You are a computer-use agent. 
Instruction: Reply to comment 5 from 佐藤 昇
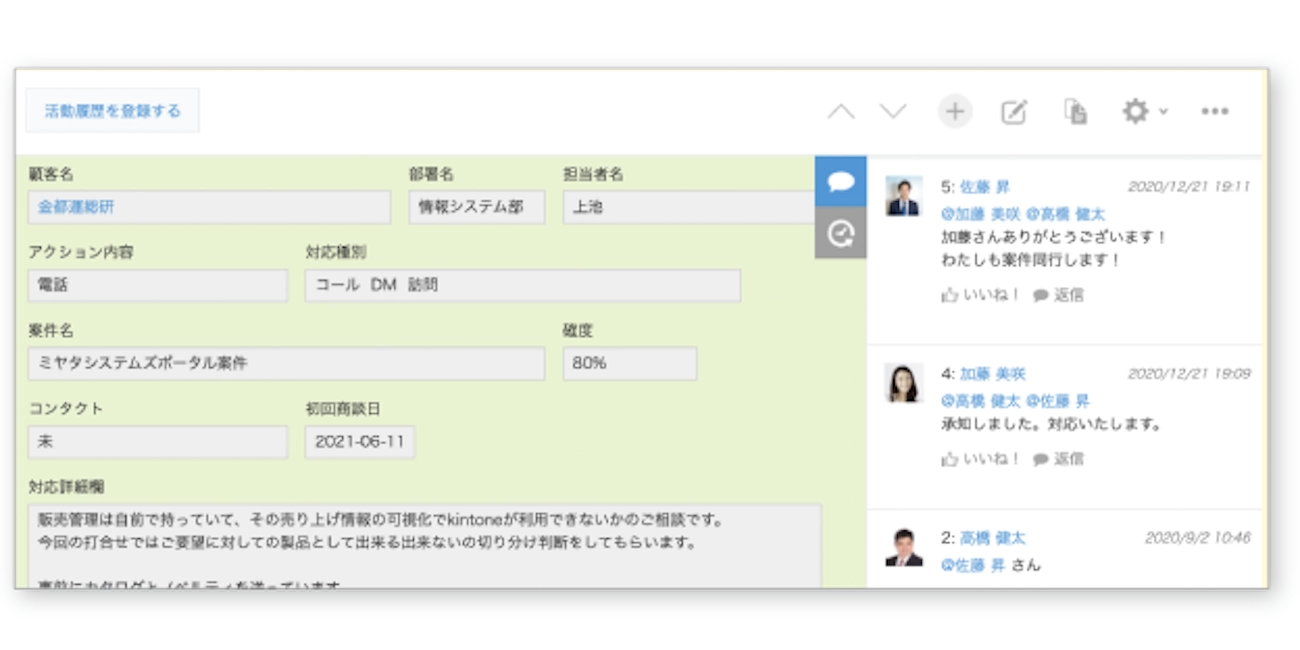(1058, 295)
